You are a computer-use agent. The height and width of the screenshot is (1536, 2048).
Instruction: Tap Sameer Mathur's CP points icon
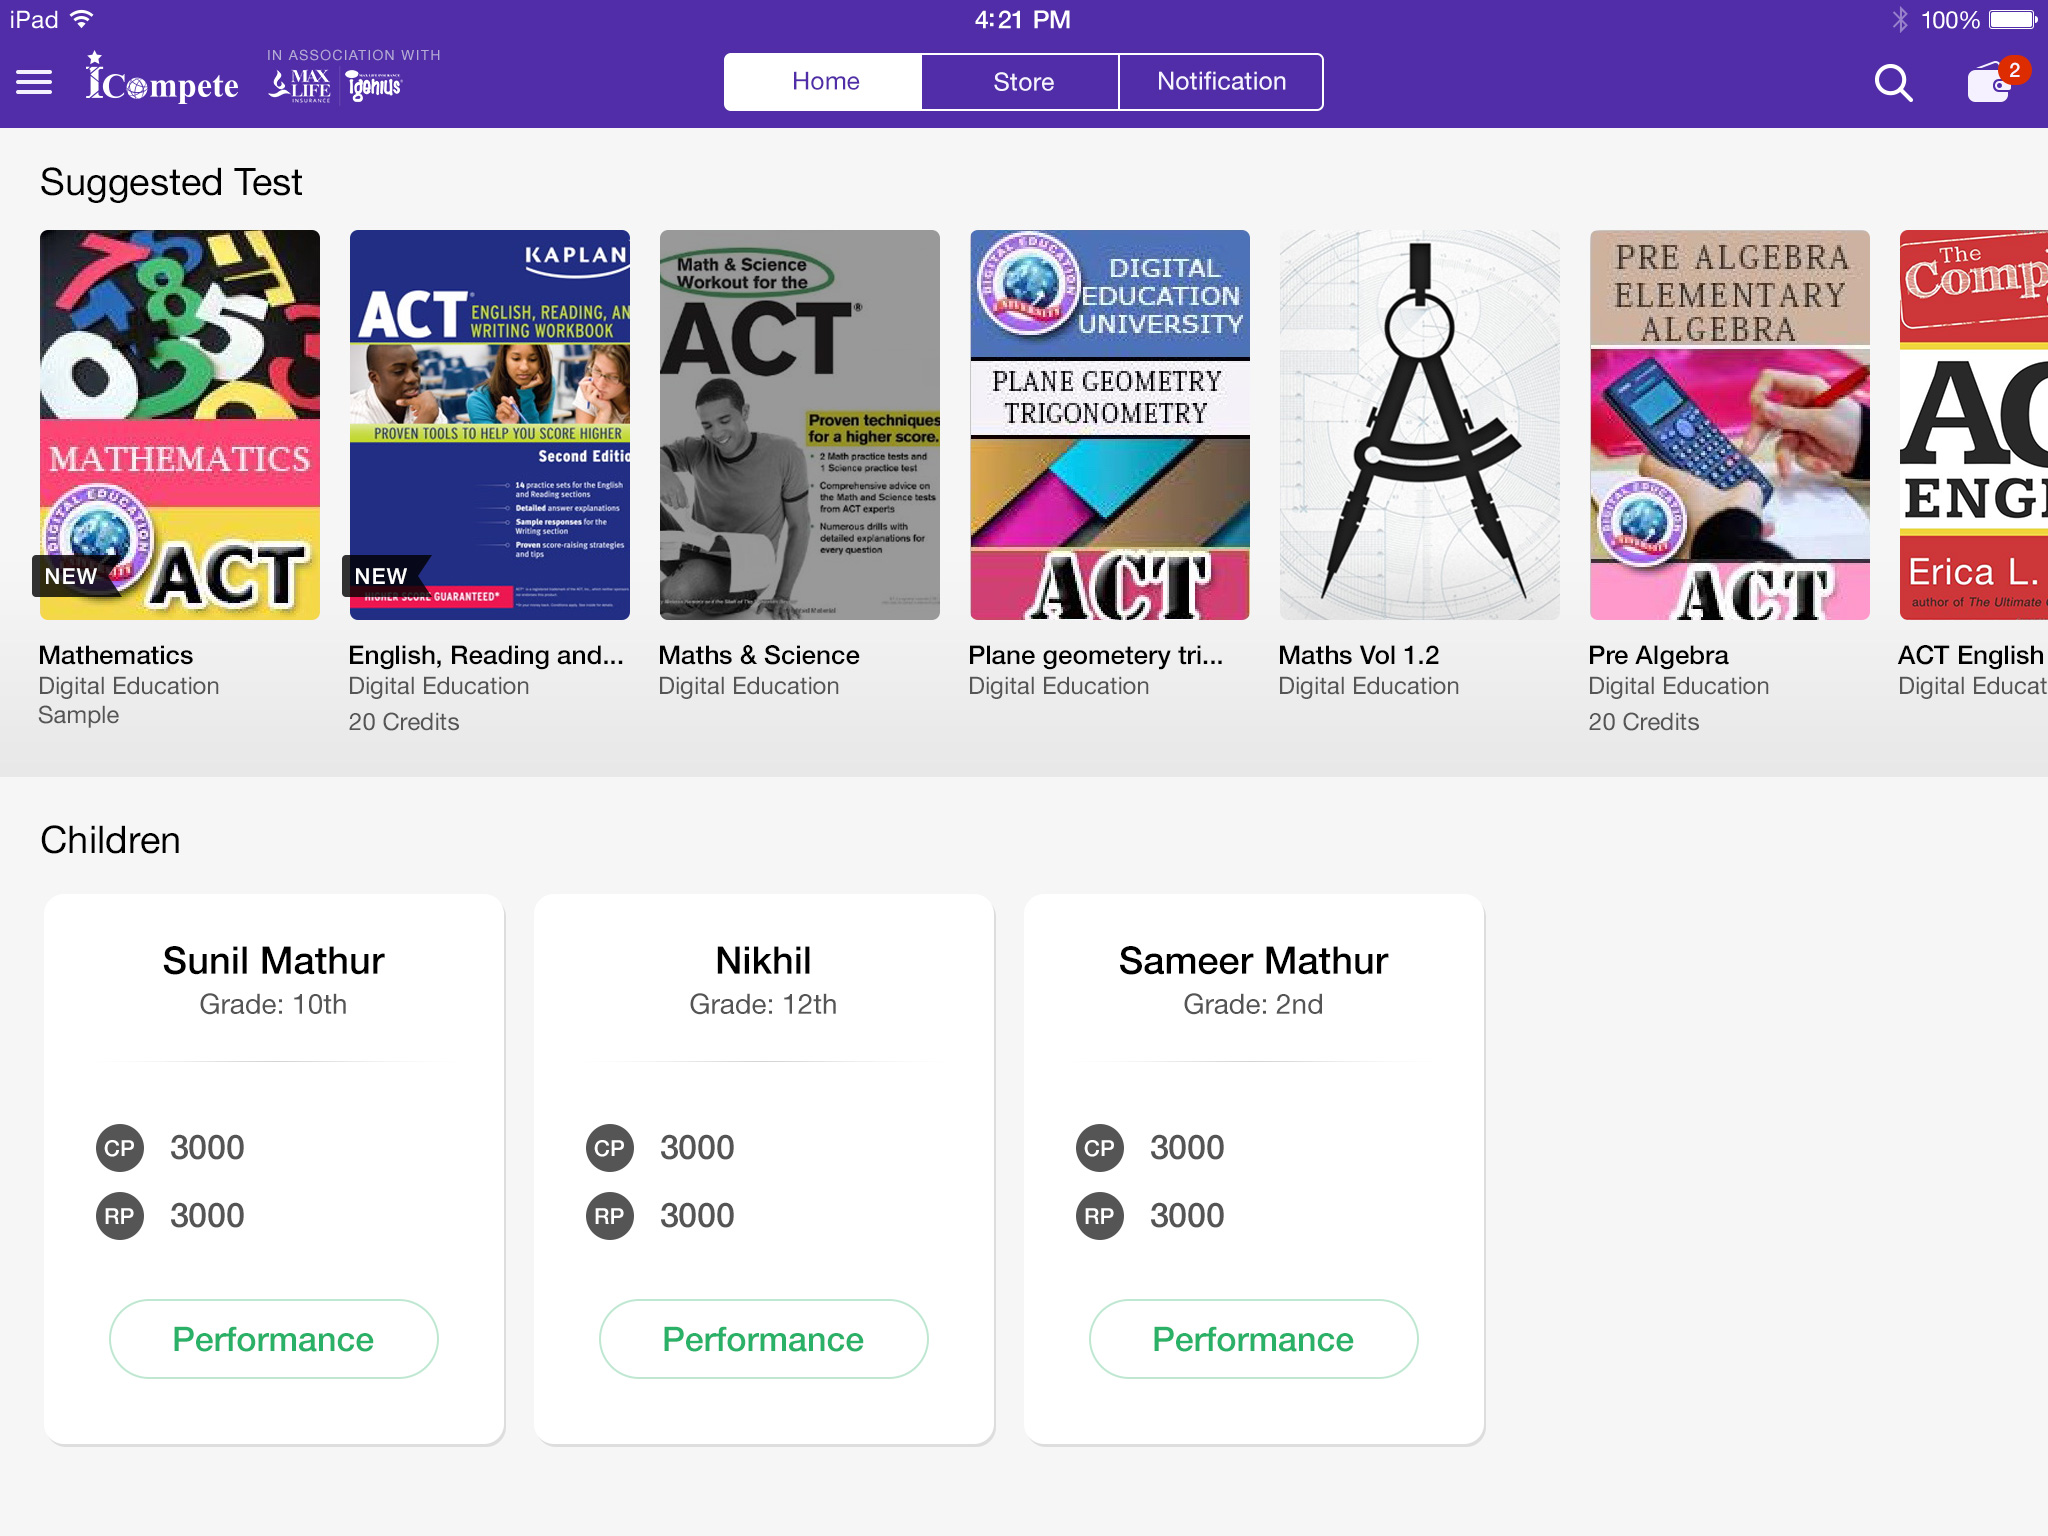[x=1100, y=1148]
